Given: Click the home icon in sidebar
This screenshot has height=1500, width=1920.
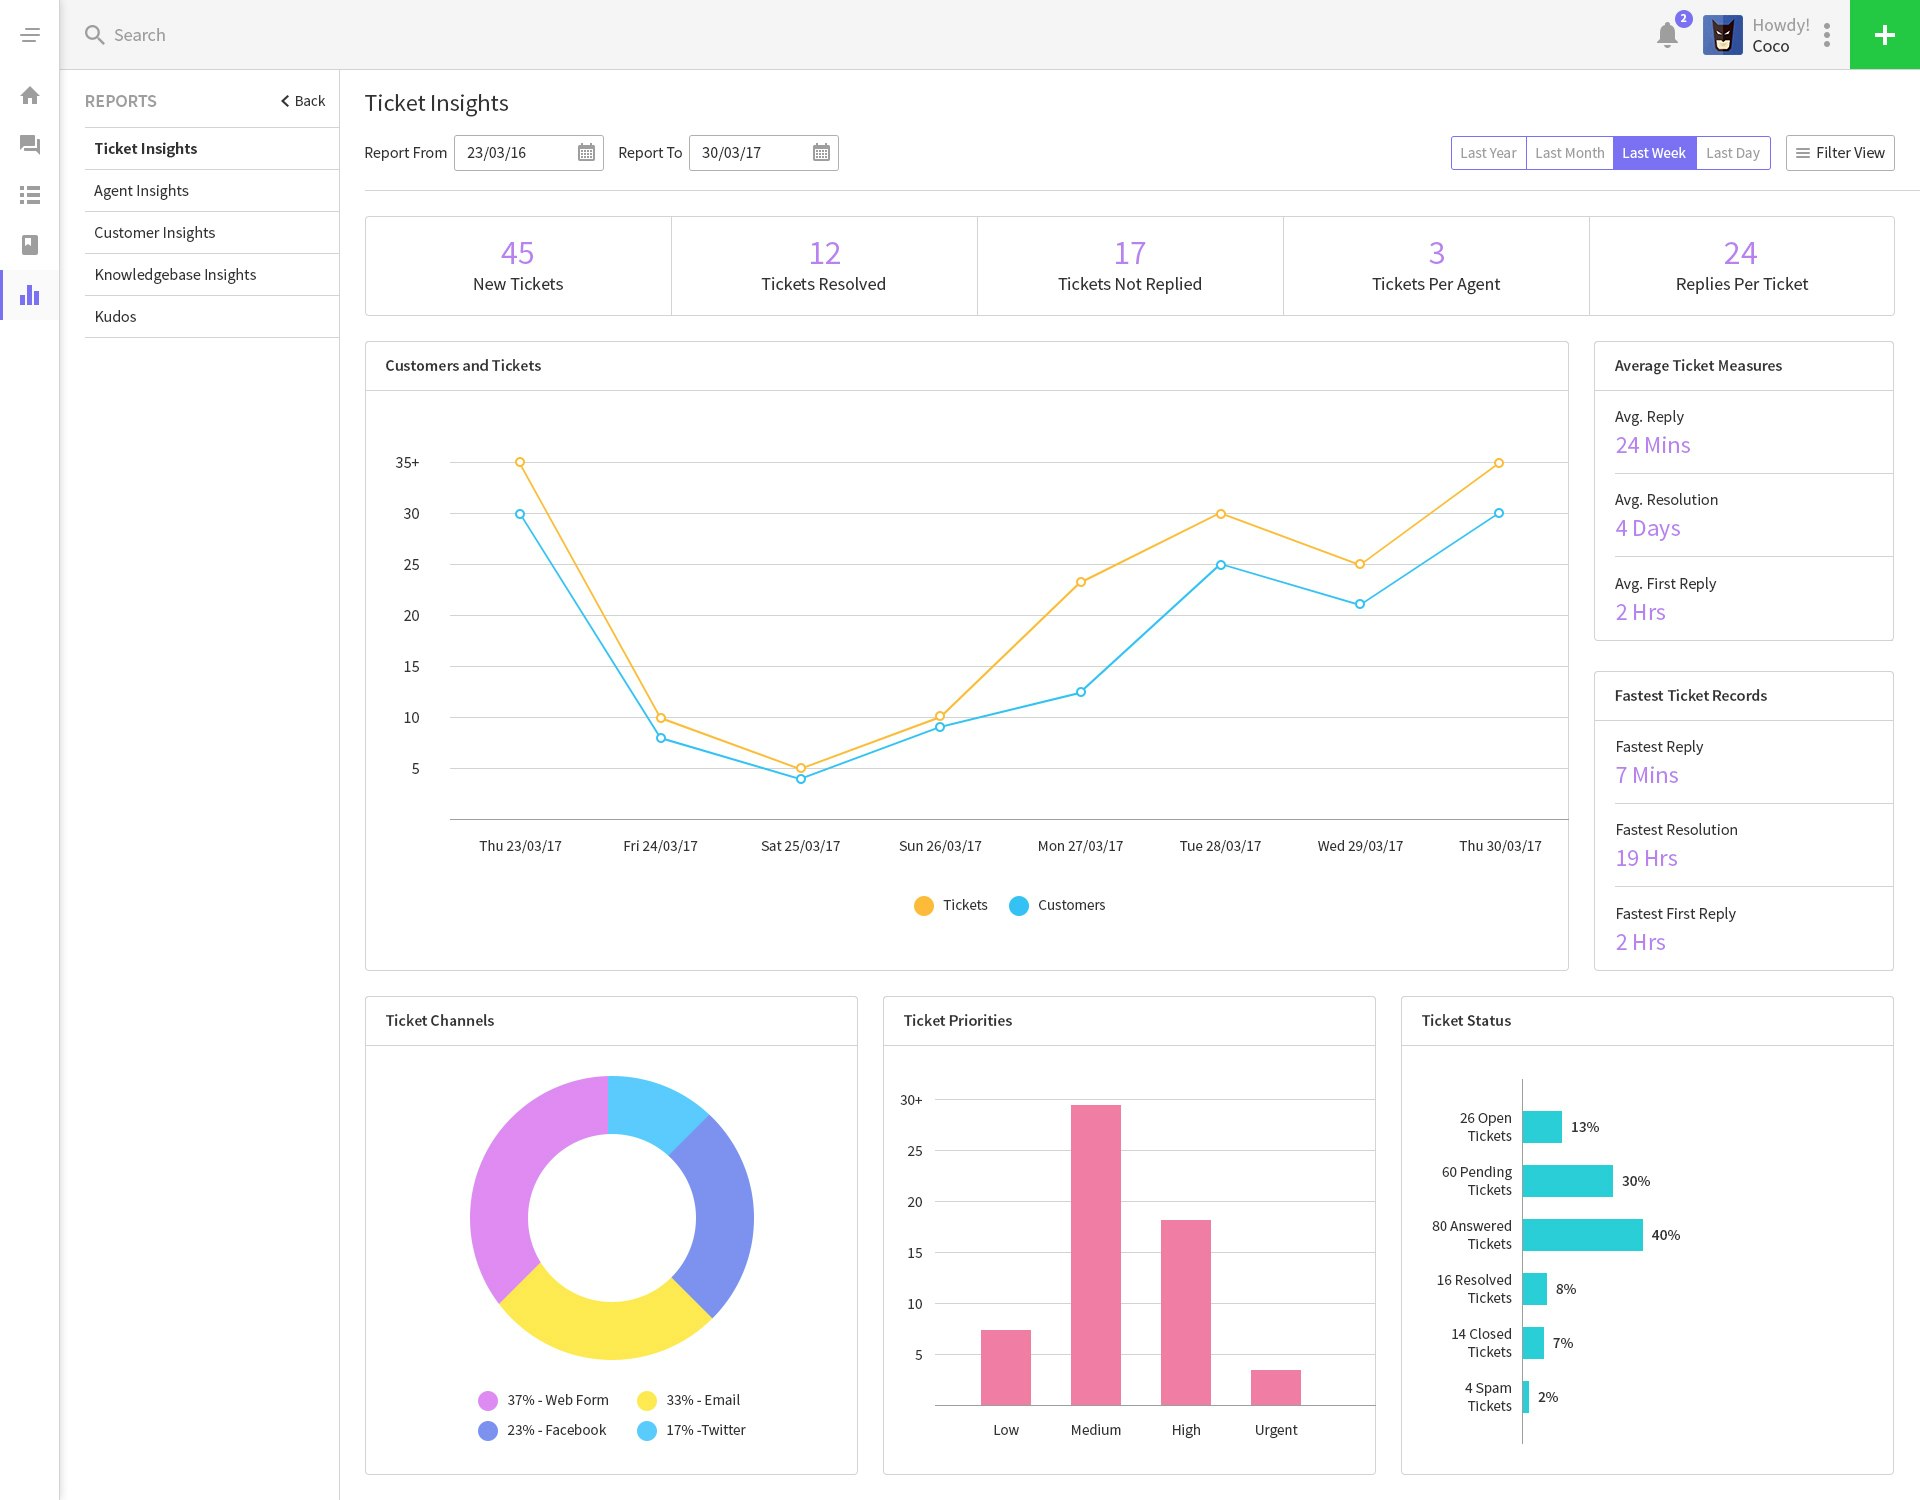Looking at the screenshot, I should (x=30, y=96).
